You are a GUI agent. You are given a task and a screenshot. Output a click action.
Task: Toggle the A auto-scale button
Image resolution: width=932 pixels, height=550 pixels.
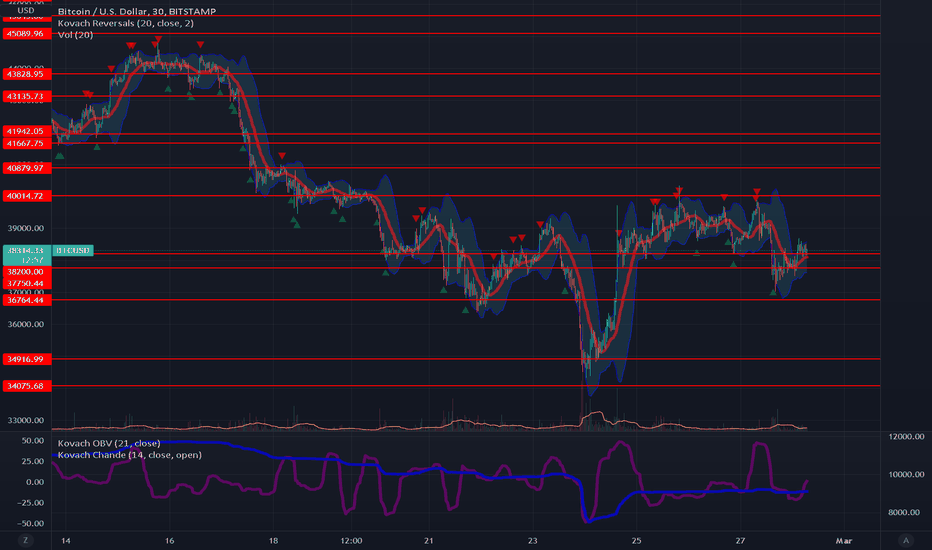906,540
